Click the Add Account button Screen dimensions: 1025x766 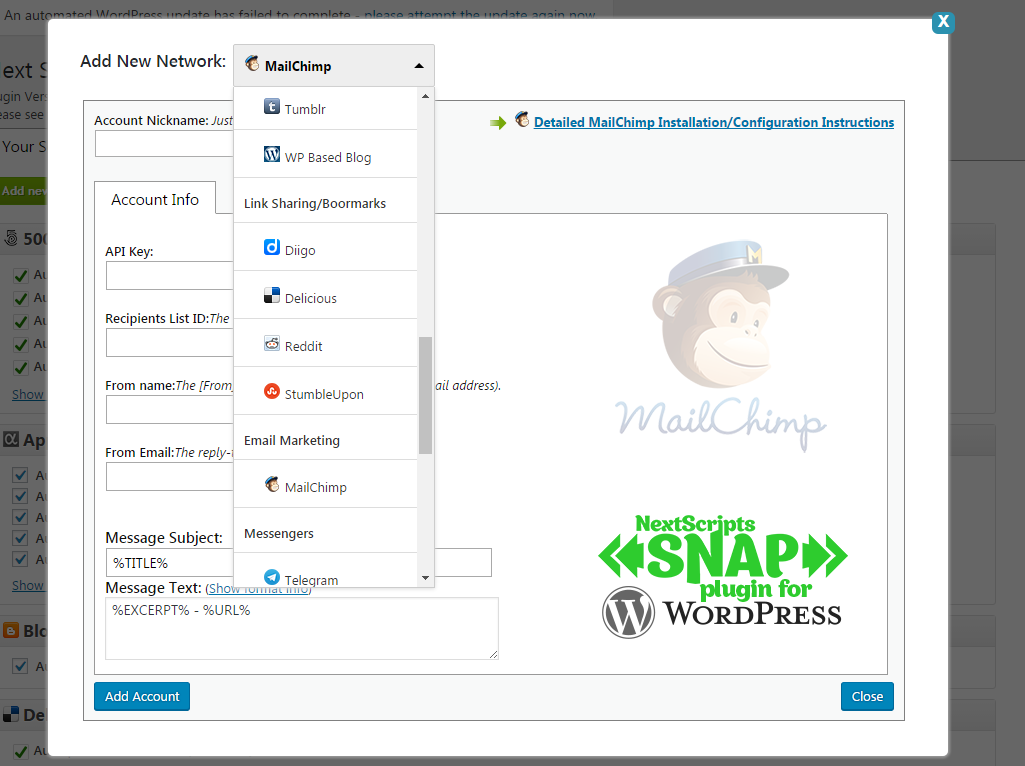point(142,696)
